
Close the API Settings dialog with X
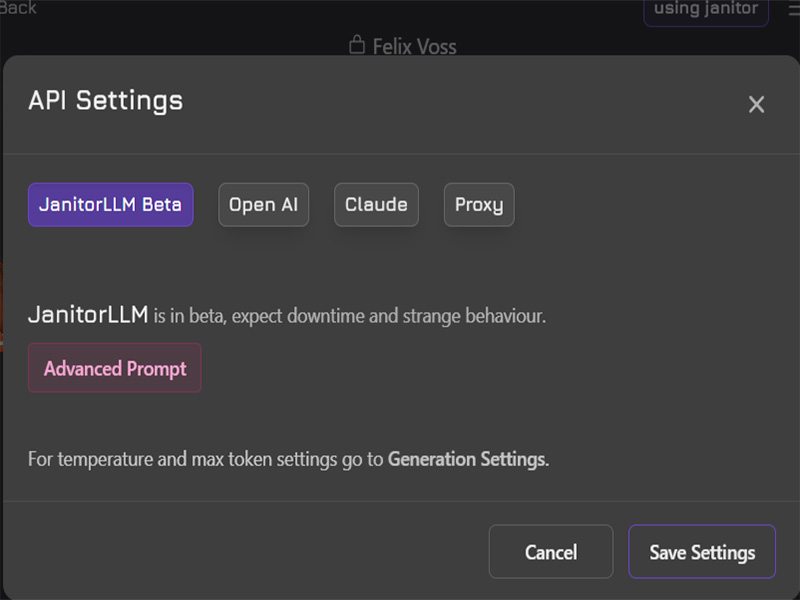(x=756, y=104)
